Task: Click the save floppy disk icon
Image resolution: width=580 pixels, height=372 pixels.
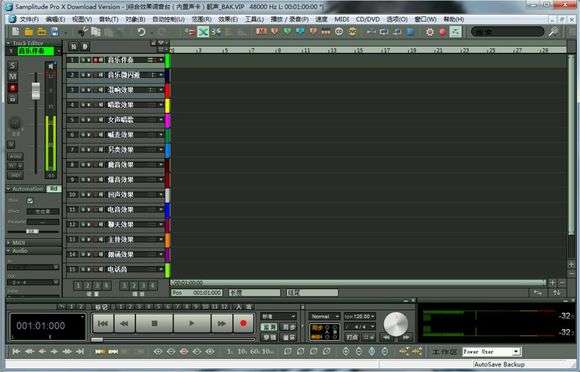Action: coord(54,32)
